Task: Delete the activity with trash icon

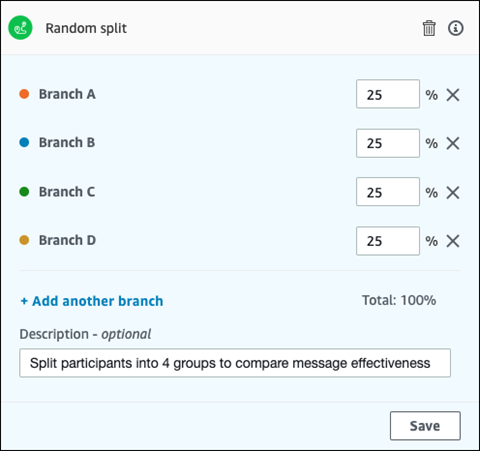Action: 429,28
